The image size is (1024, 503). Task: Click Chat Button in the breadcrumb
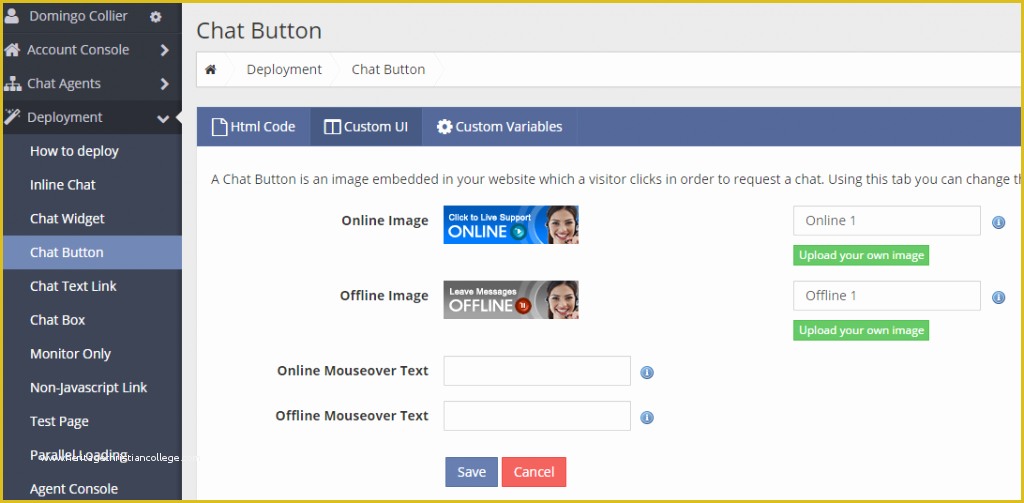click(x=388, y=69)
